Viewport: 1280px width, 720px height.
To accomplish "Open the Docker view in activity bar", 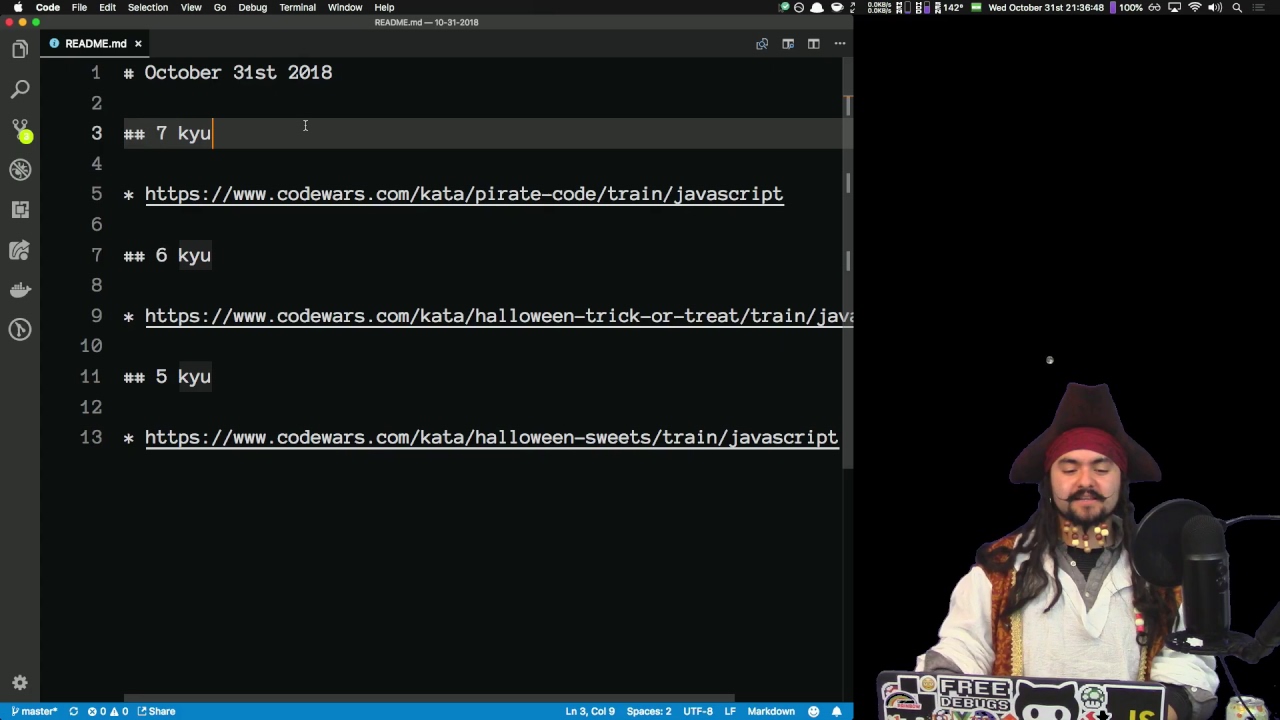I will coord(20,290).
